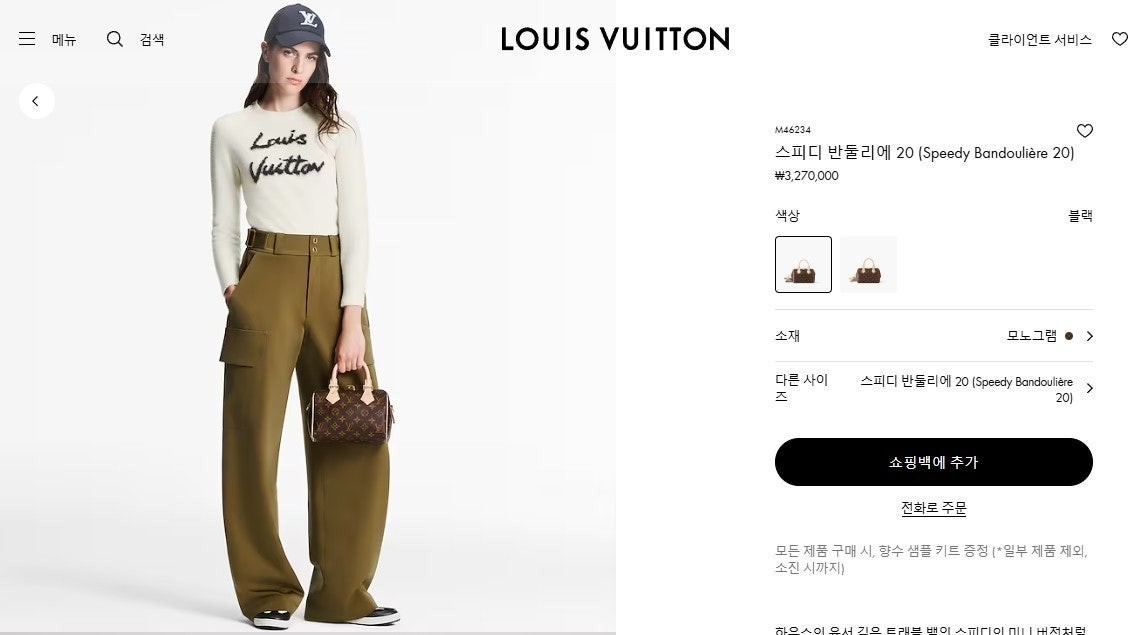Click 메뉴 menu label
Image resolution: width=1132 pixels, height=635 pixels.
coord(64,40)
